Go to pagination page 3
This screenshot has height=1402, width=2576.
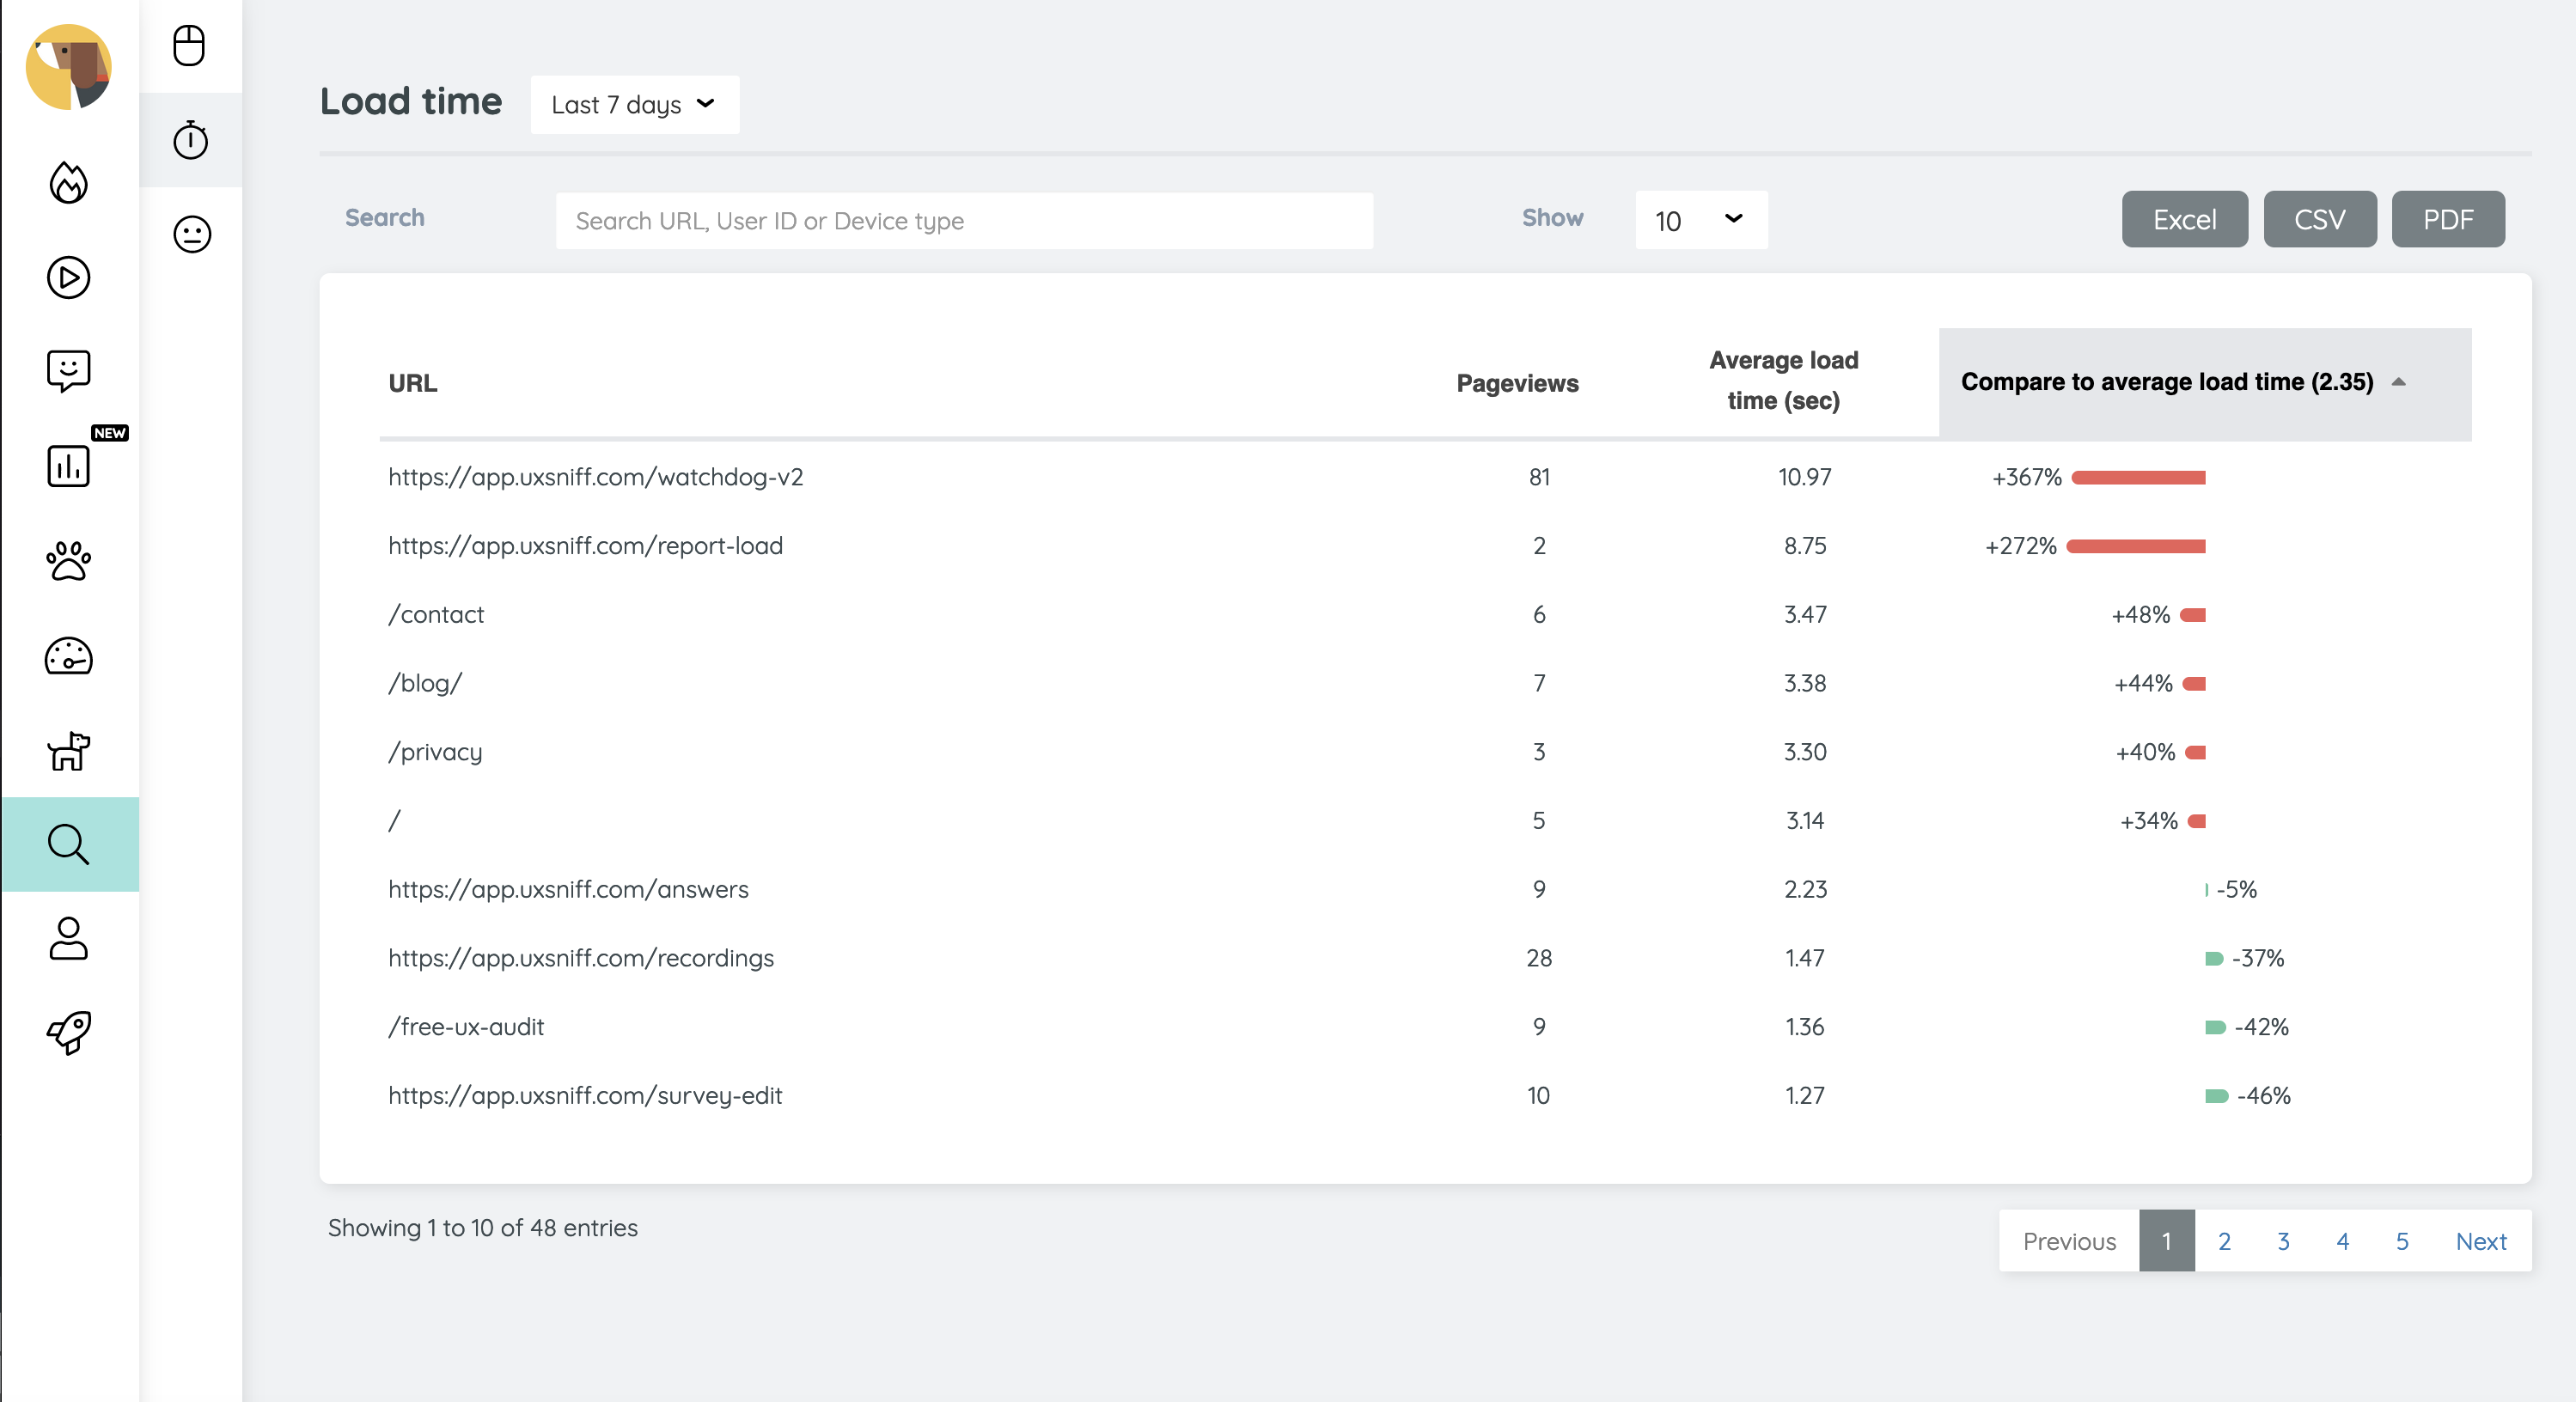(x=2283, y=1241)
